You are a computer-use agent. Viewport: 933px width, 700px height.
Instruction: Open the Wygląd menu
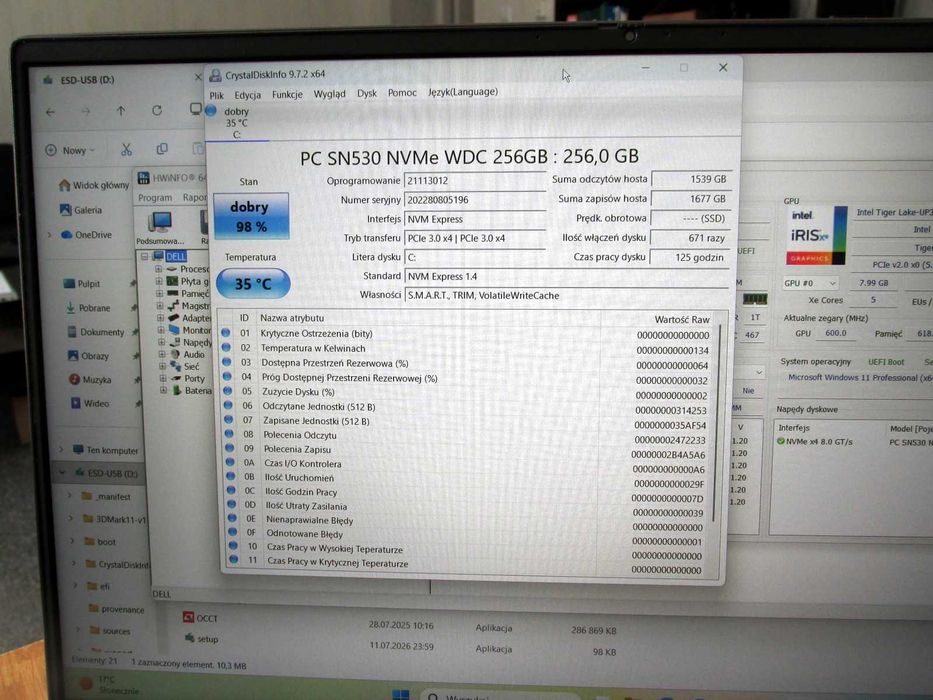click(x=330, y=93)
